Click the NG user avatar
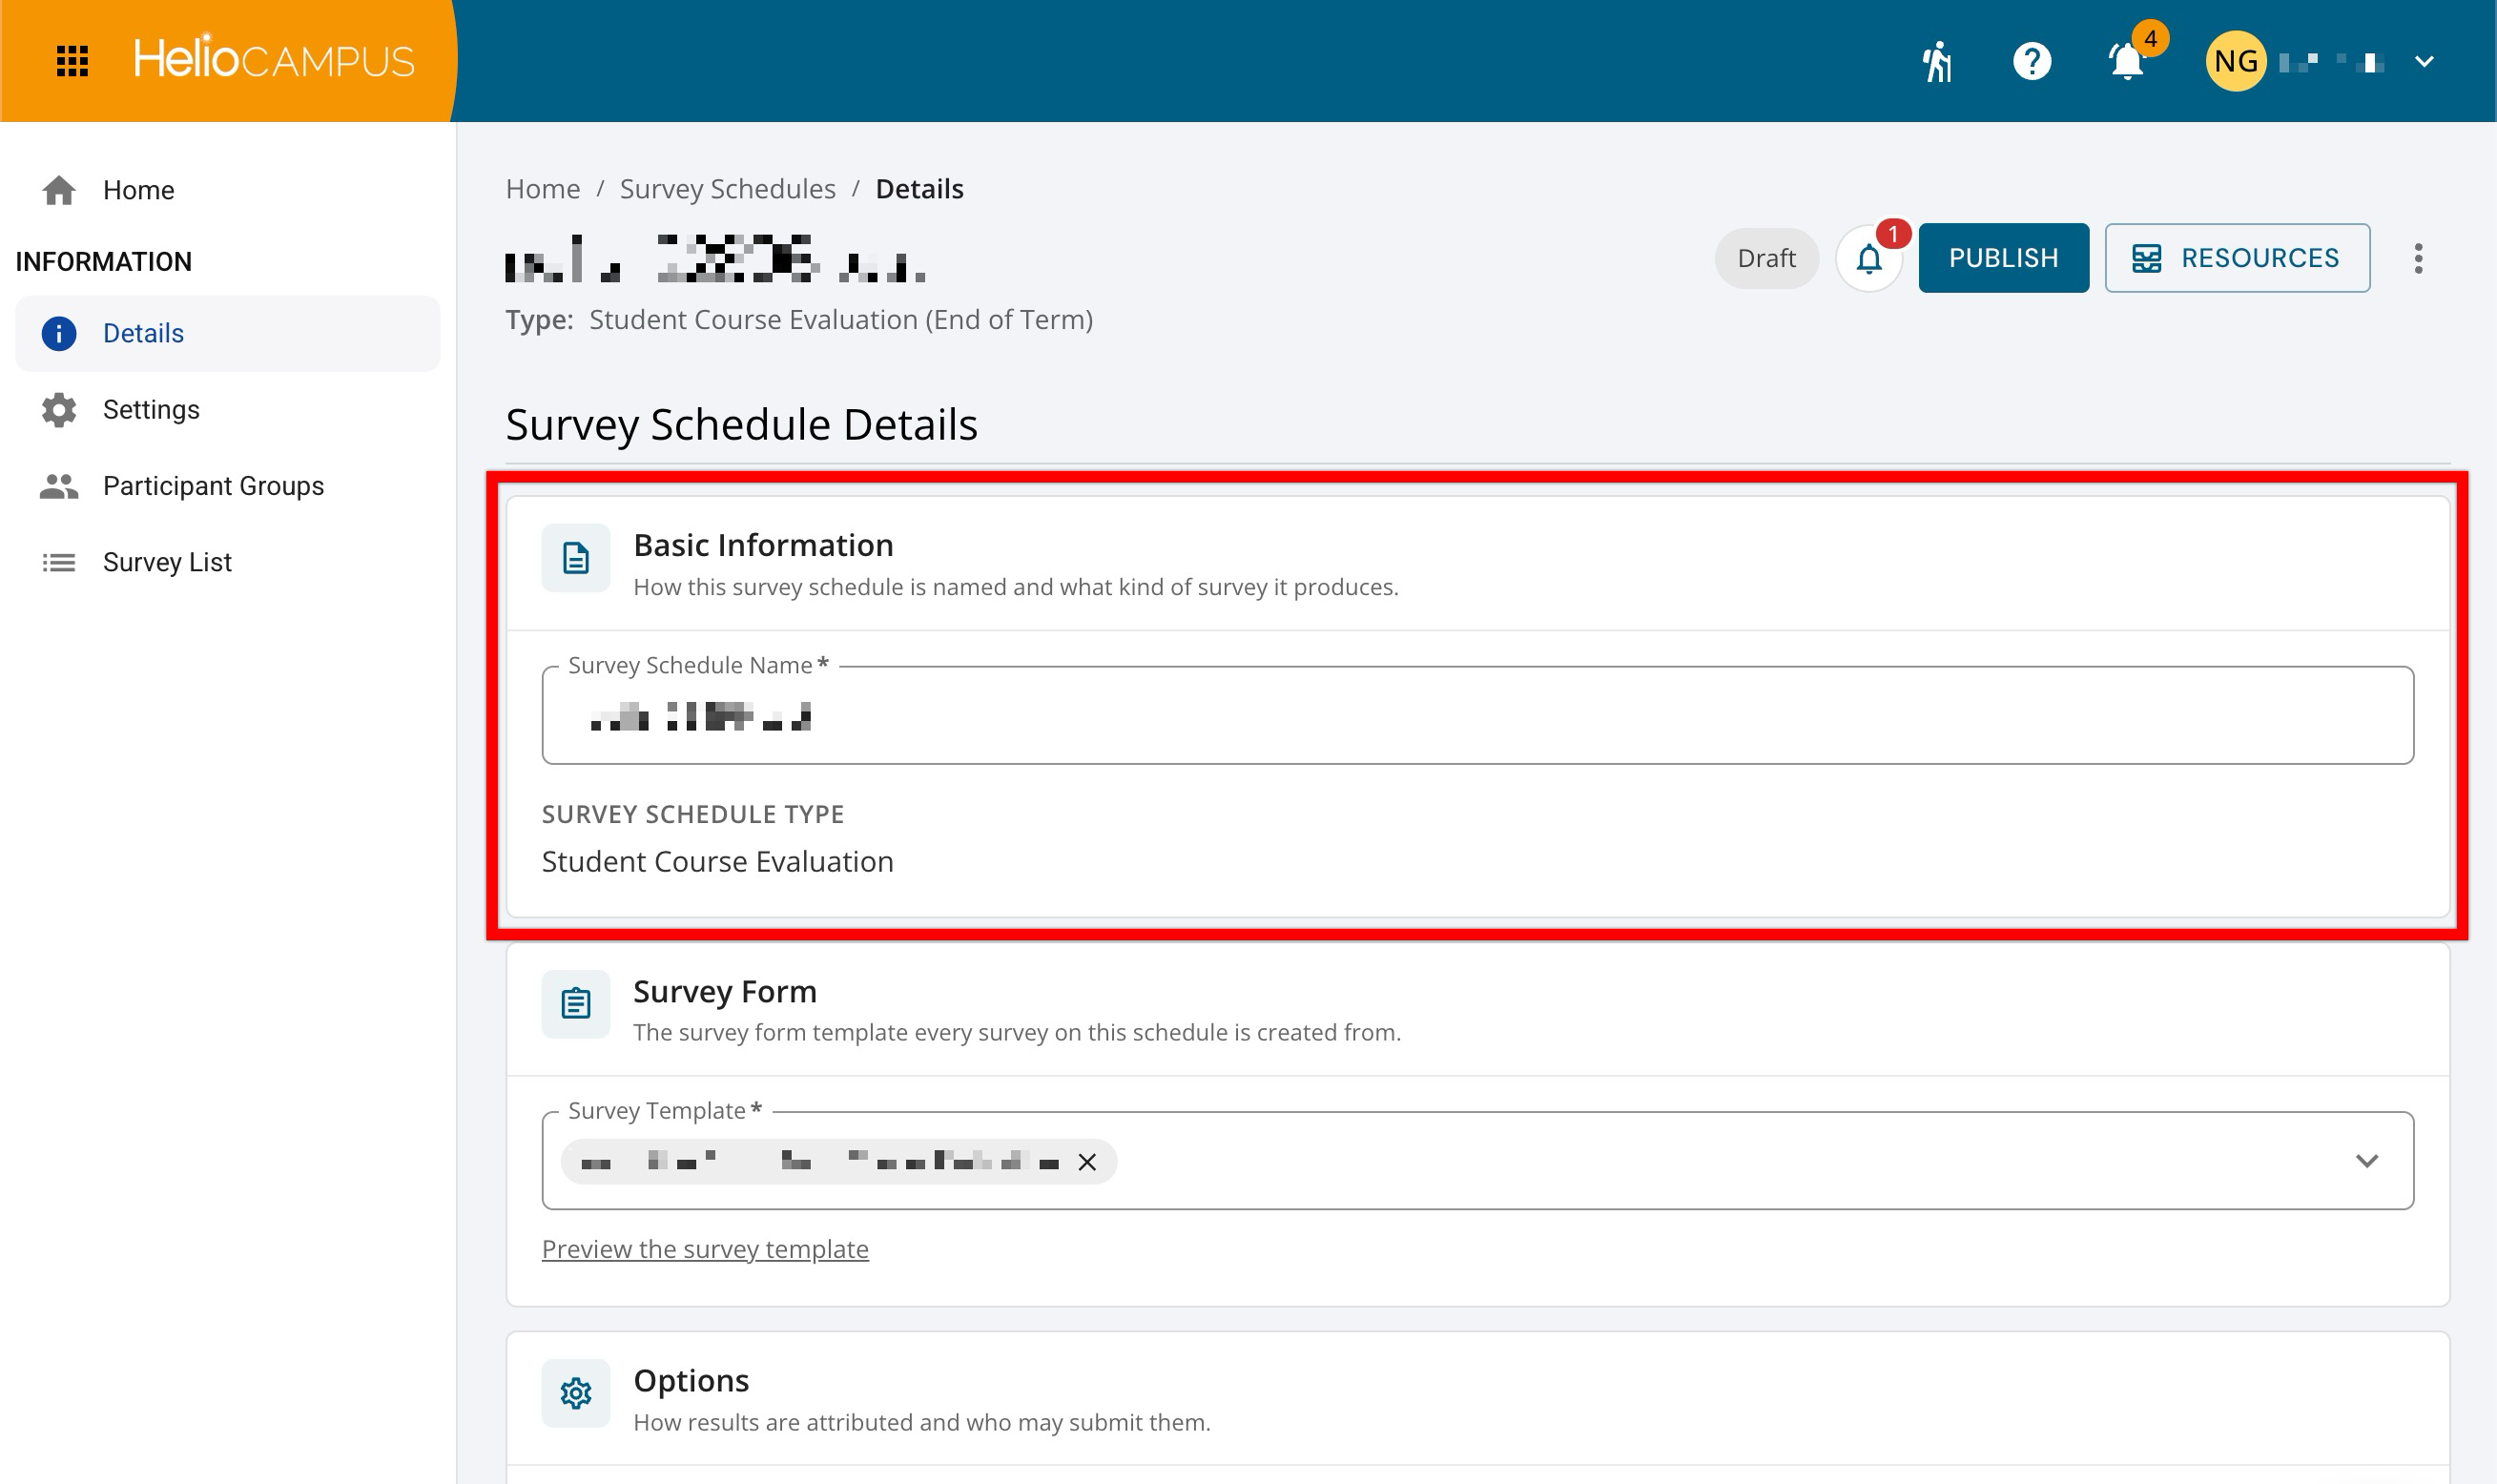Image resolution: width=2497 pixels, height=1484 pixels. [2235, 61]
